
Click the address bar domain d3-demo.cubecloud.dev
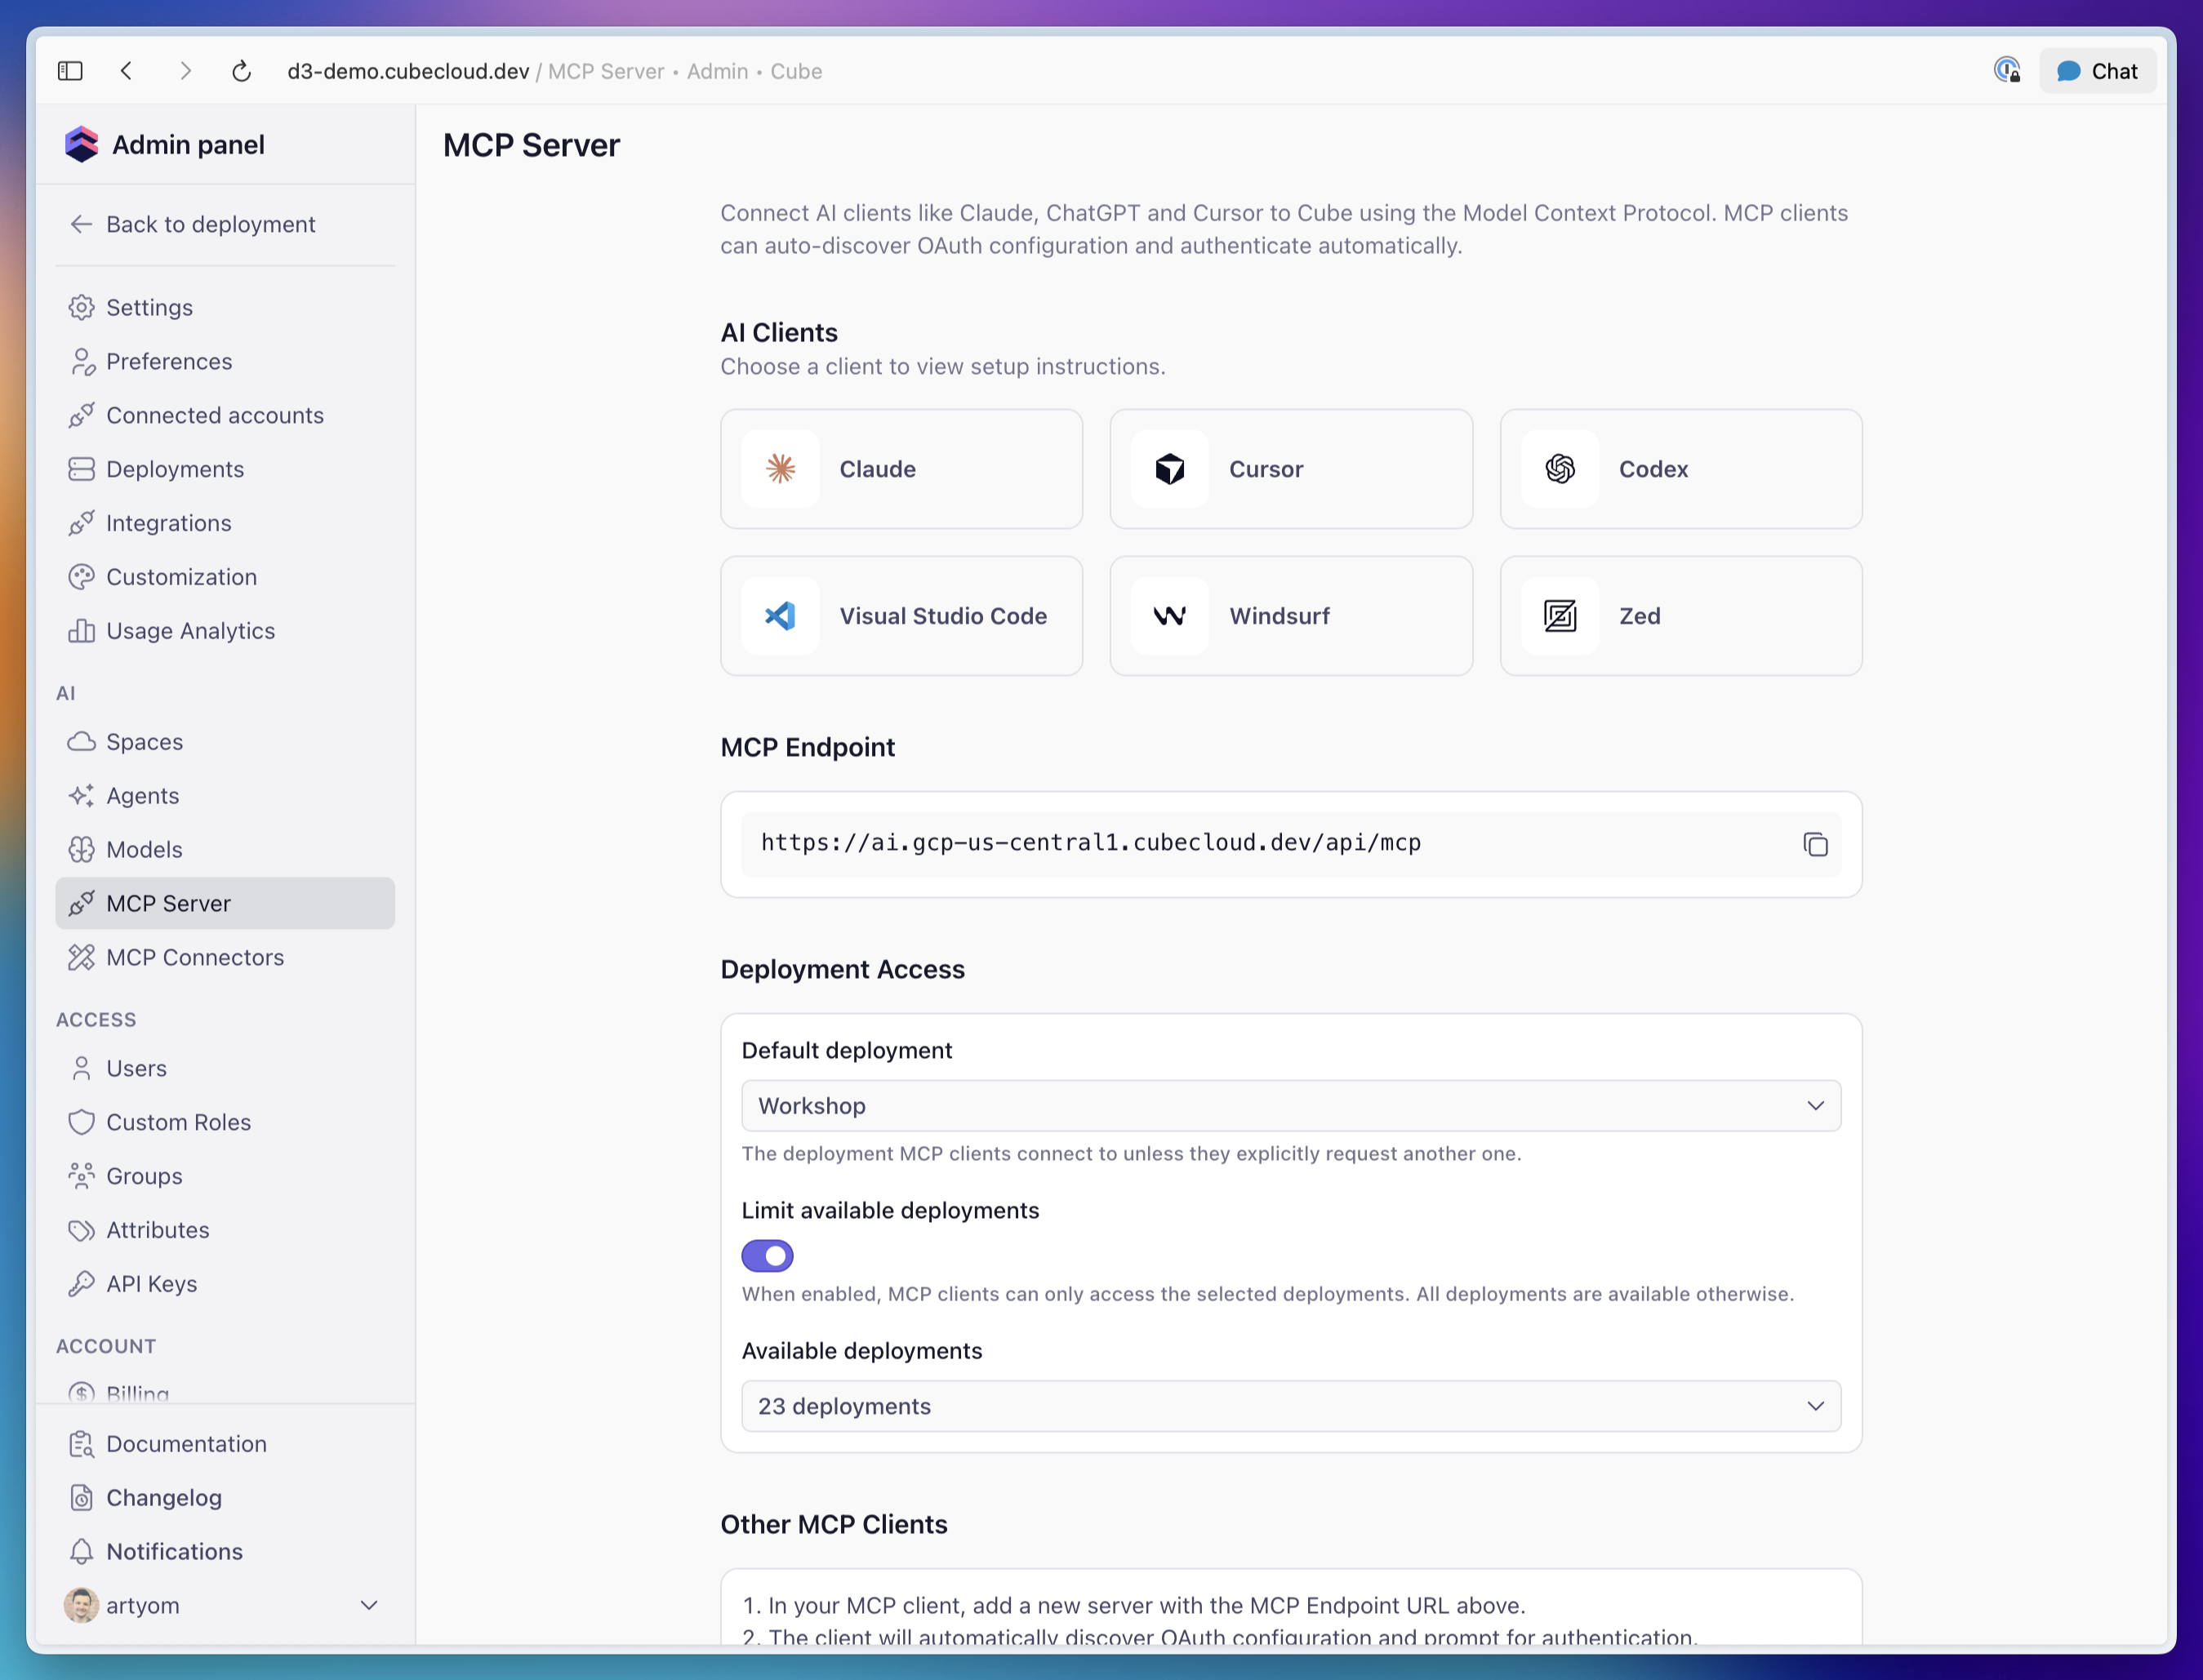[x=408, y=71]
